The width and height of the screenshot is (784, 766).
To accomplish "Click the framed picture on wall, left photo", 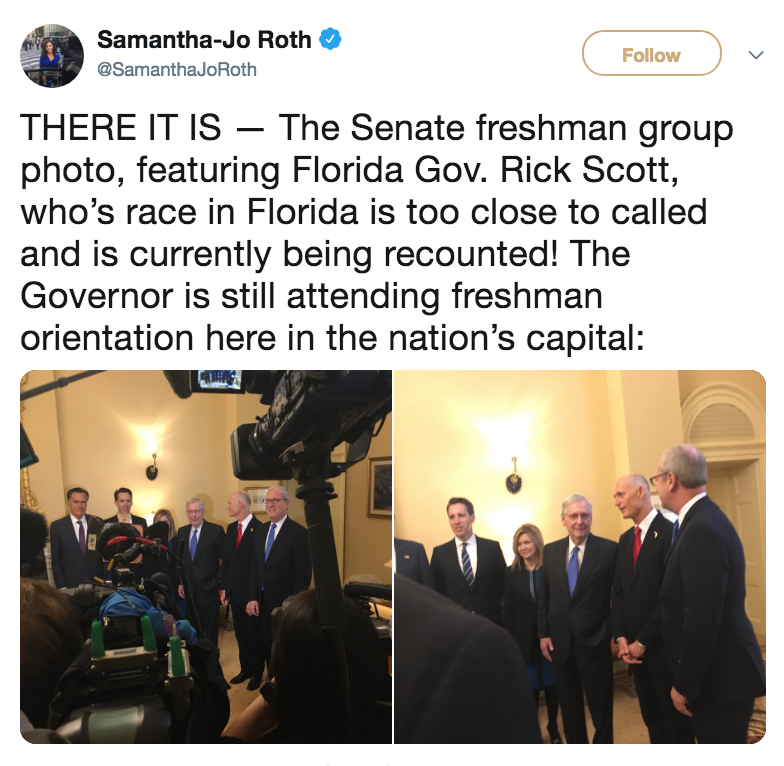I will 380,486.
